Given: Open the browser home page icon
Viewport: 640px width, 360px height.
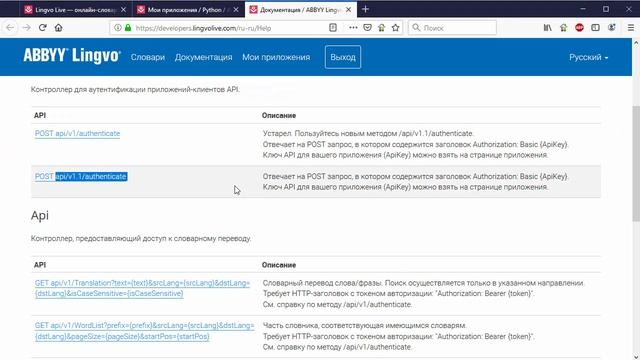Looking at the screenshot, I should pyautogui.click(x=58, y=28).
